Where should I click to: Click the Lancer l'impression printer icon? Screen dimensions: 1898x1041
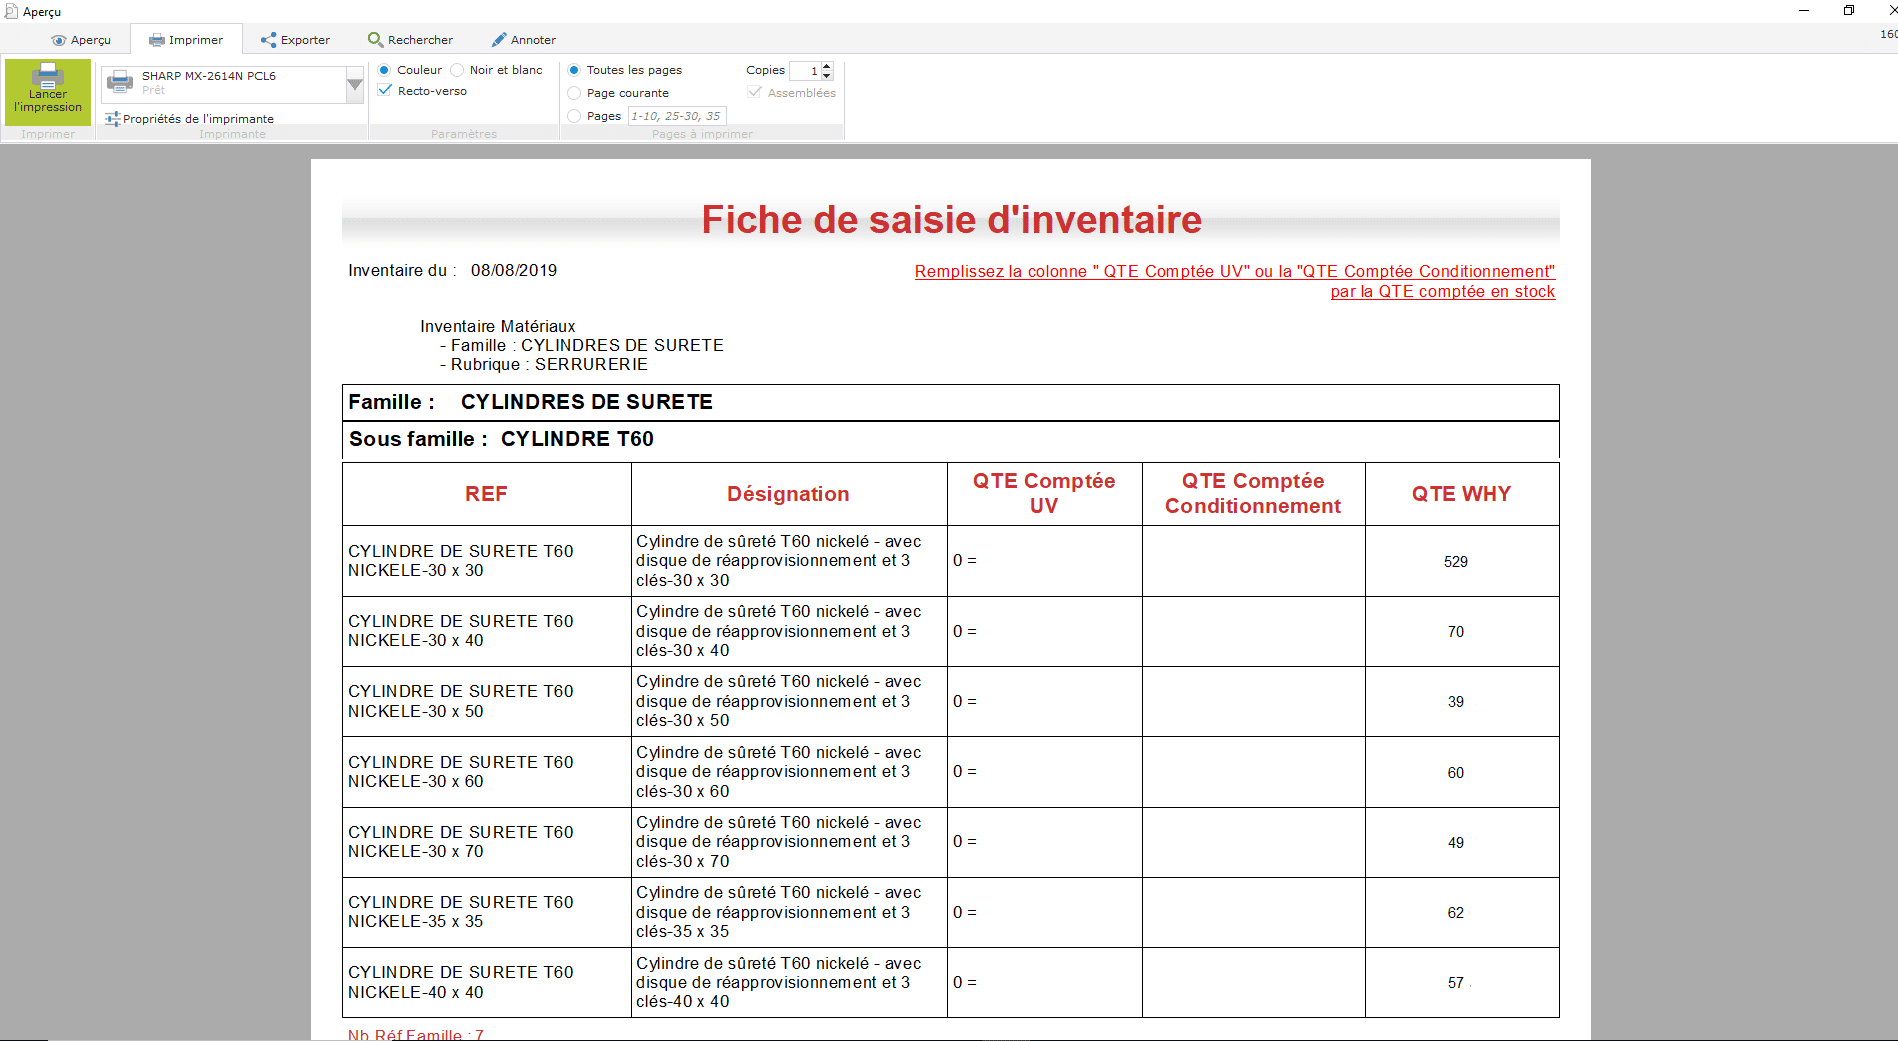click(47, 76)
